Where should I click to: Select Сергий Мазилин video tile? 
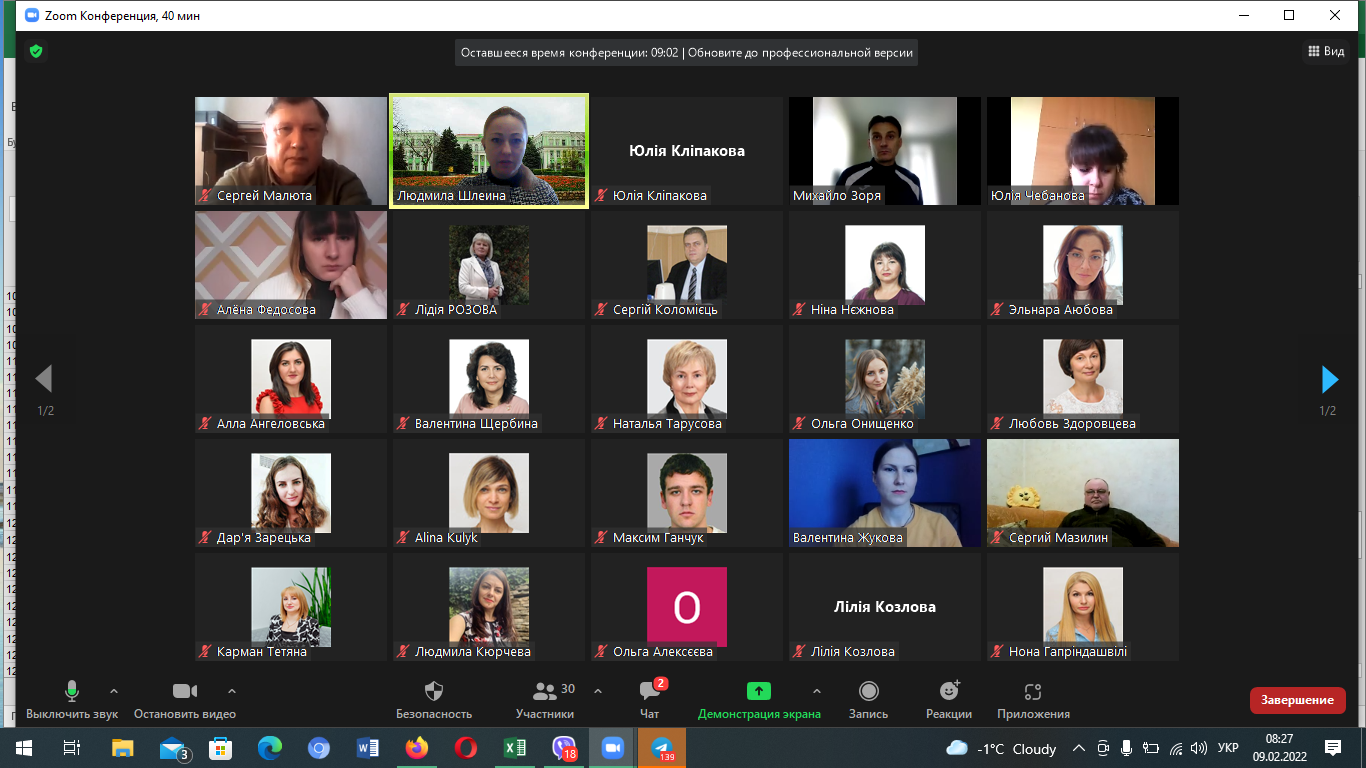click(1083, 493)
